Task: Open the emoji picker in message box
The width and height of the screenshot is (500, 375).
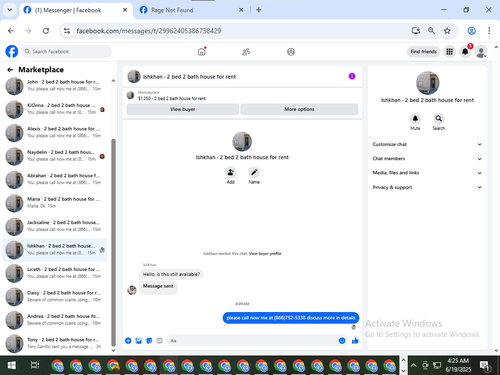Action: coord(342,340)
